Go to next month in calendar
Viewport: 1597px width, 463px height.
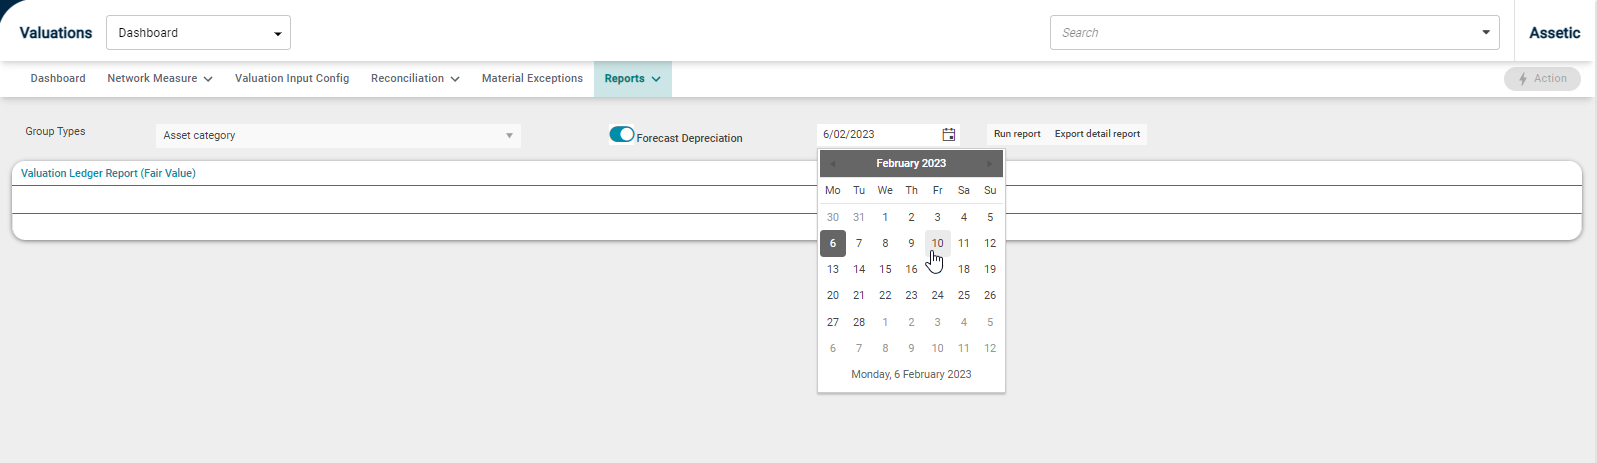click(990, 163)
